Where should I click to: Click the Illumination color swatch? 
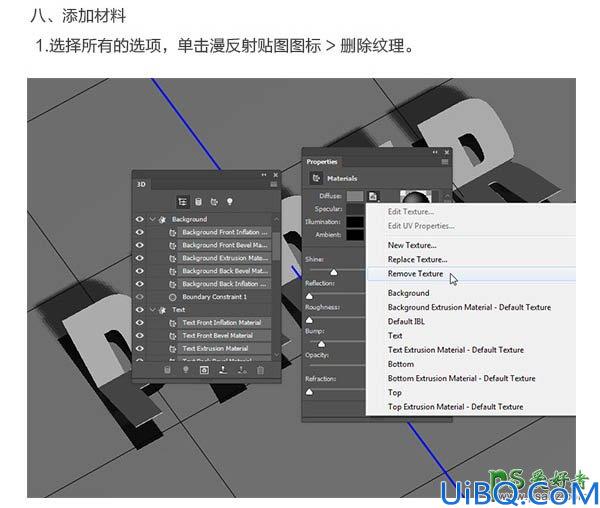pyautogui.click(x=355, y=222)
